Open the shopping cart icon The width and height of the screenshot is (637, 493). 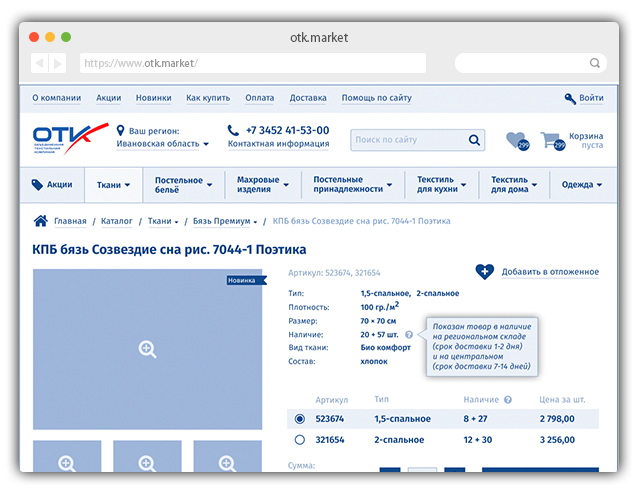tap(551, 139)
